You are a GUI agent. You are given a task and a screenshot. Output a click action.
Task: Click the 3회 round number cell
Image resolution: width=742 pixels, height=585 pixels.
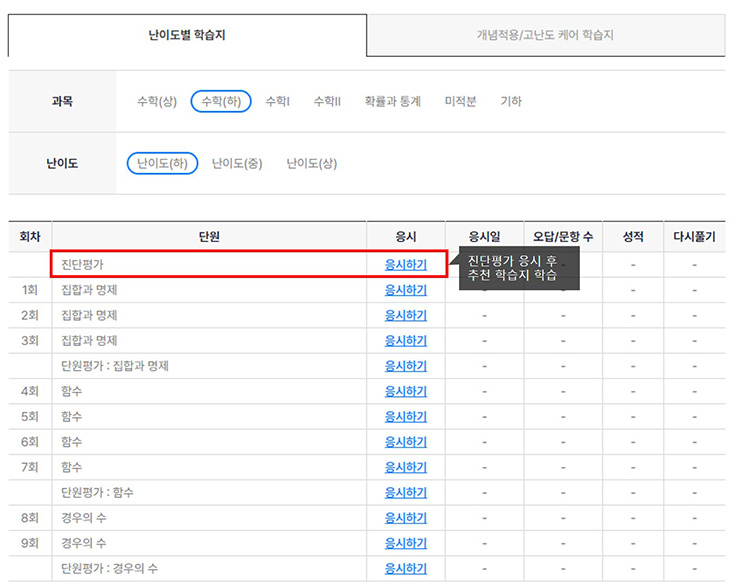click(30, 340)
